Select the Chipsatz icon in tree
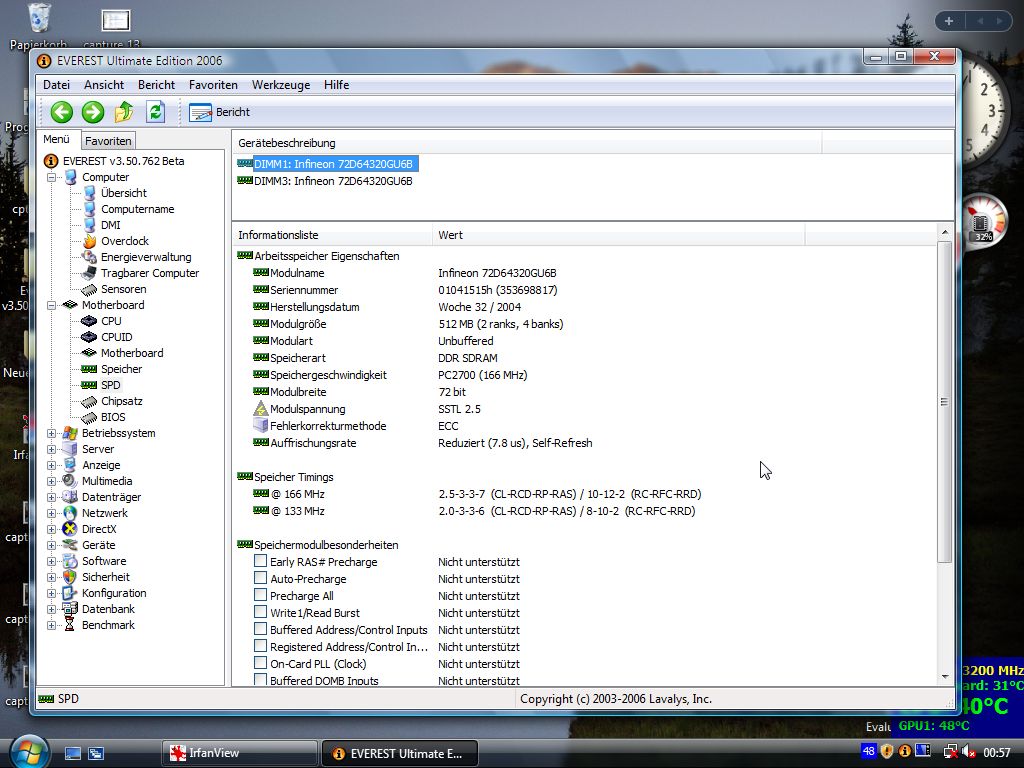Screen dimensions: 1024x768 [x=89, y=401]
